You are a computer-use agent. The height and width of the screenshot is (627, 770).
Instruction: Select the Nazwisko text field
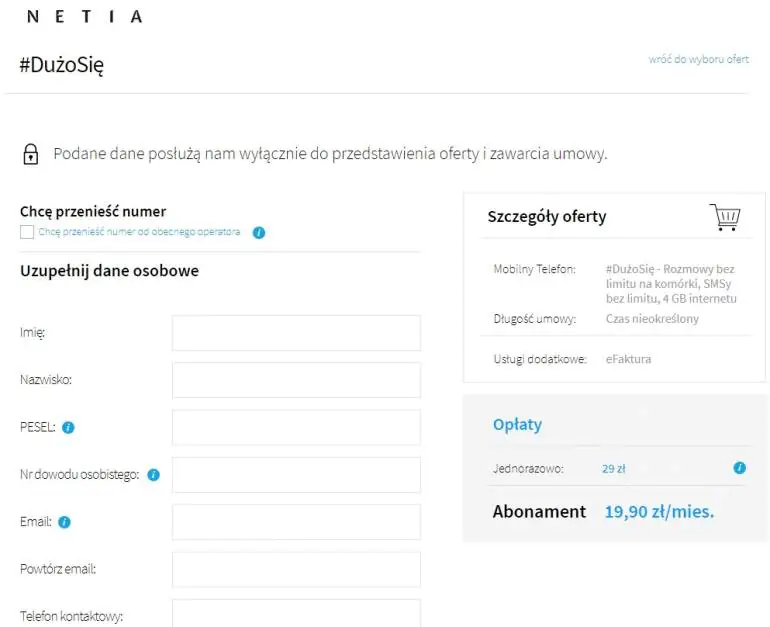pos(297,380)
